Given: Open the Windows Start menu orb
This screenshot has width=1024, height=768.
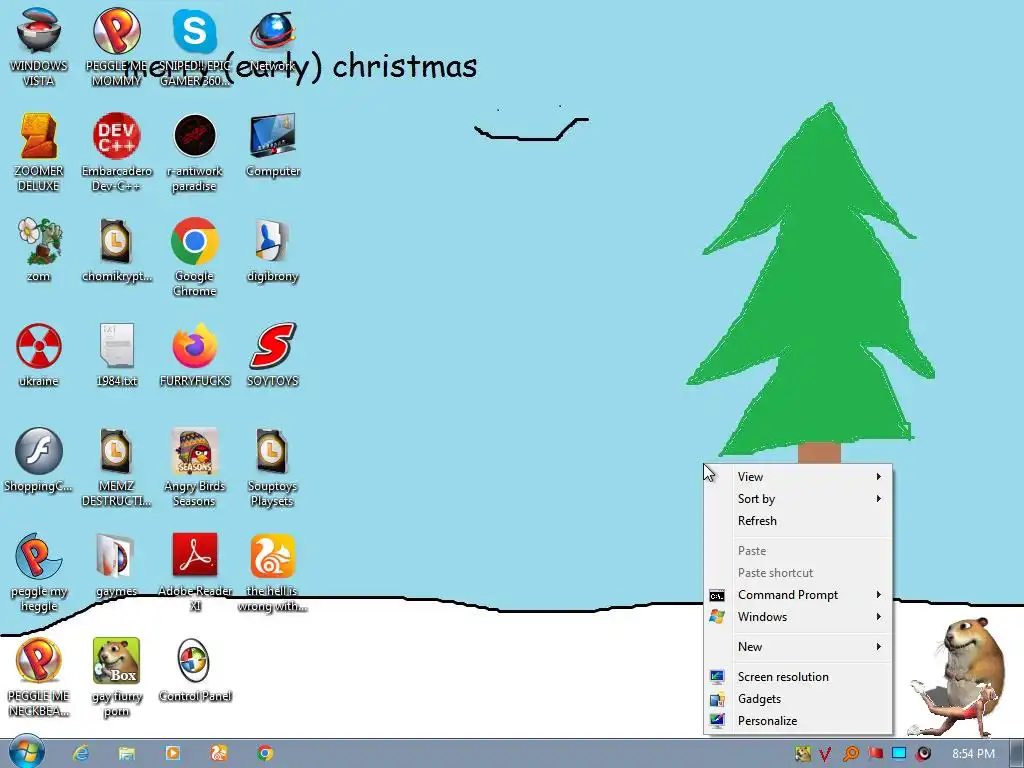Looking at the screenshot, I should (27, 752).
